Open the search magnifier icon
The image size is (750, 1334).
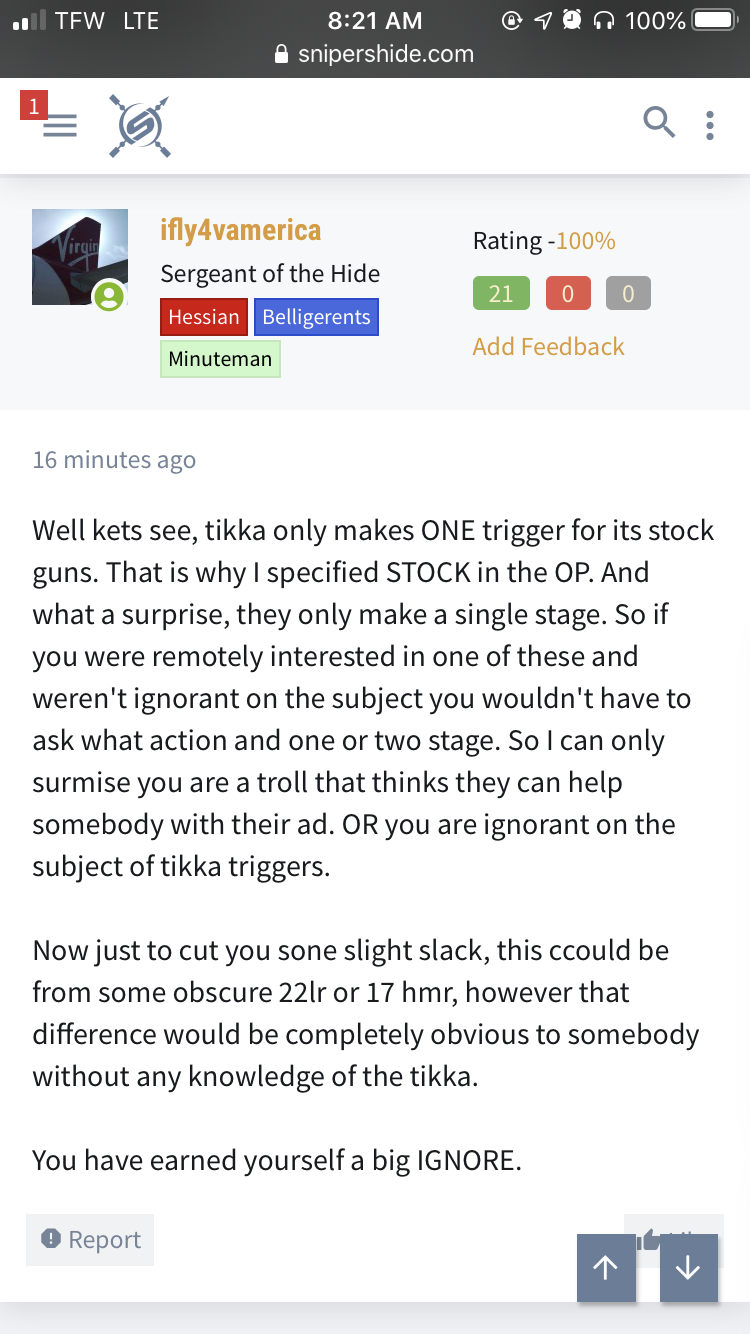(659, 123)
